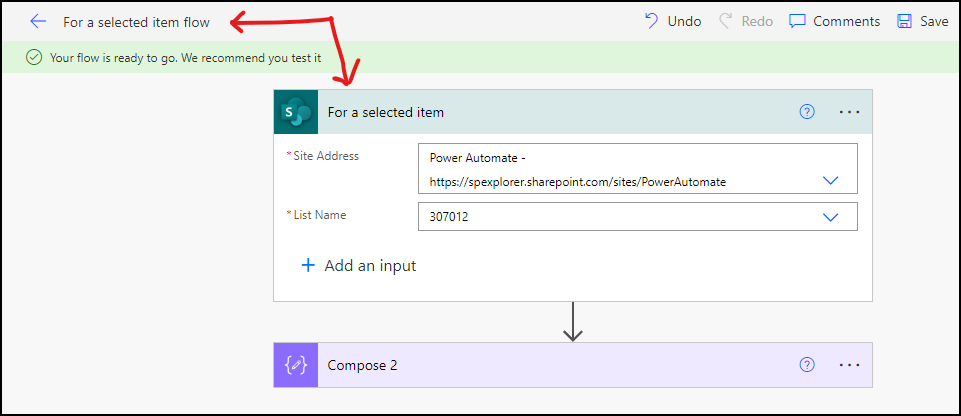Expand the Site Address dropdown
961x416 pixels.
[x=830, y=181]
